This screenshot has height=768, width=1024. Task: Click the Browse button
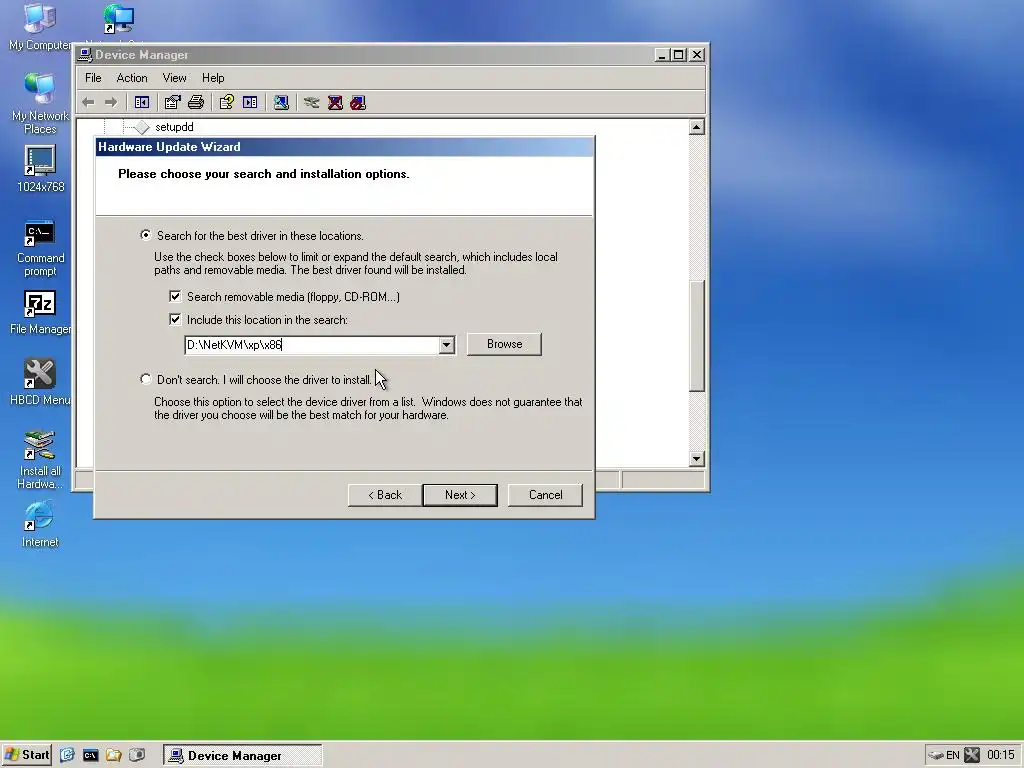point(504,344)
